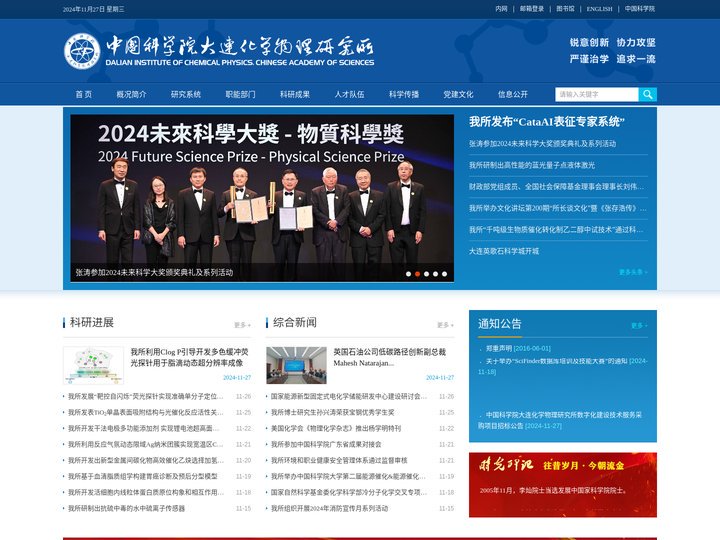
Task: Switch to the ENGLISH site
Action: click(599, 9)
